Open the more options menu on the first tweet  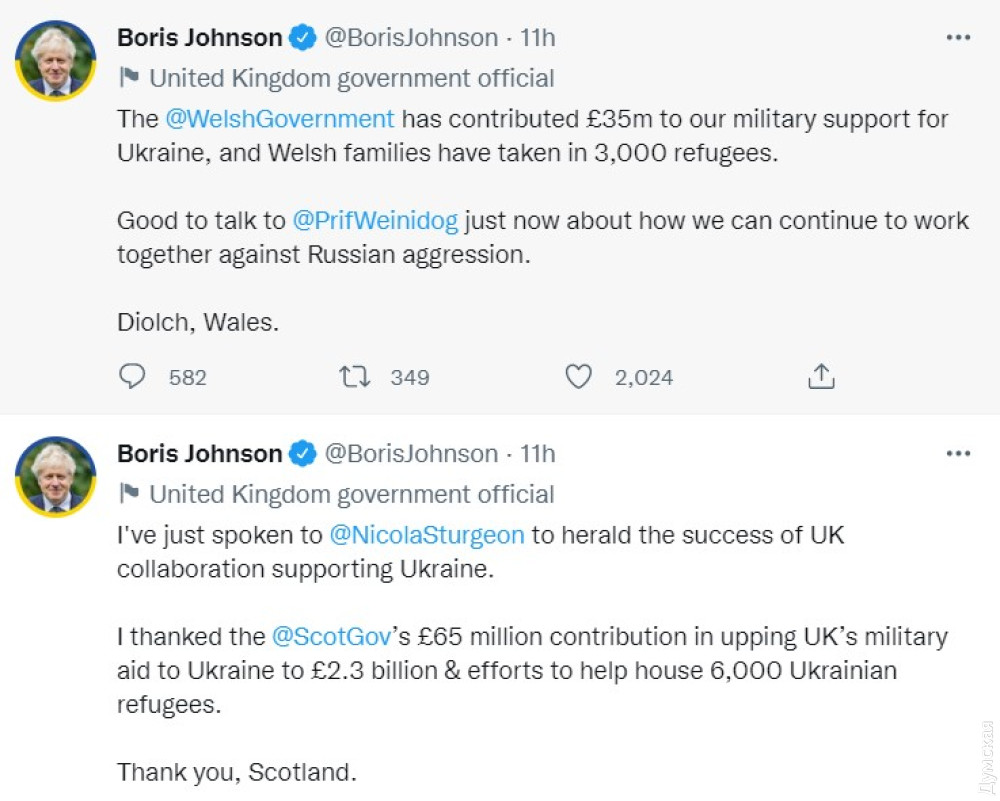coord(958,38)
